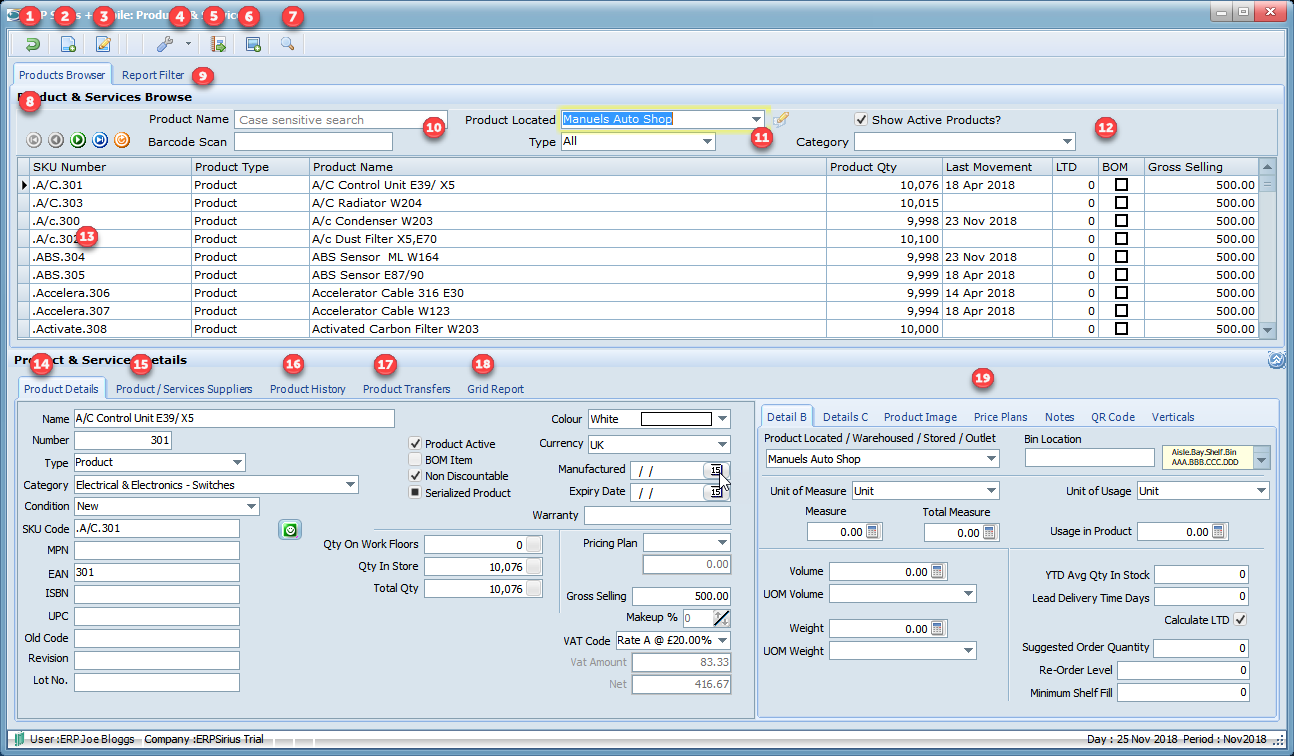Image resolution: width=1294 pixels, height=756 pixels.
Task: Click the green next record button
Action: [78, 140]
